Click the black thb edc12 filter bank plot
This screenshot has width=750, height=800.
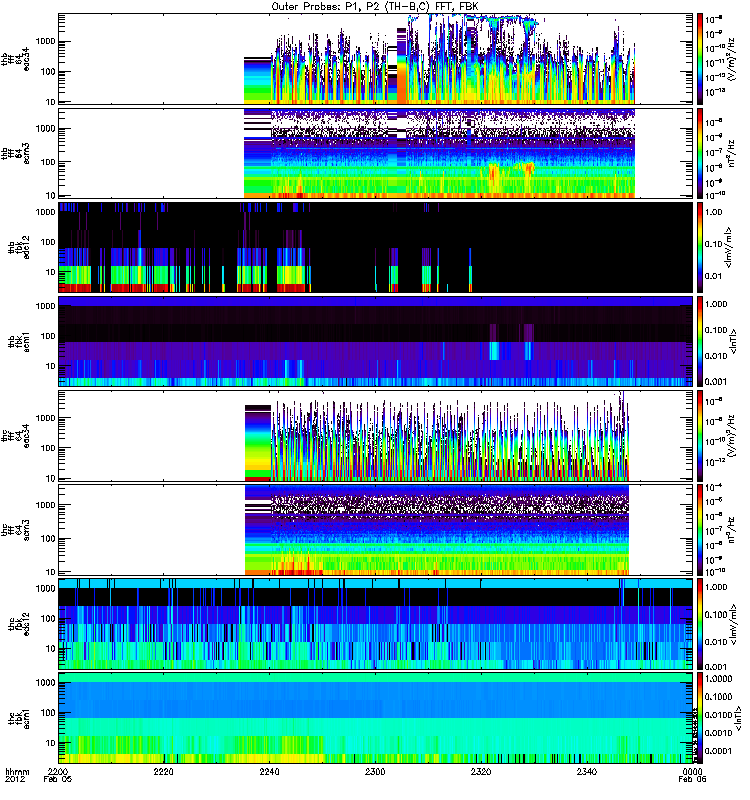pyautogui.click(x=375, y=247)
